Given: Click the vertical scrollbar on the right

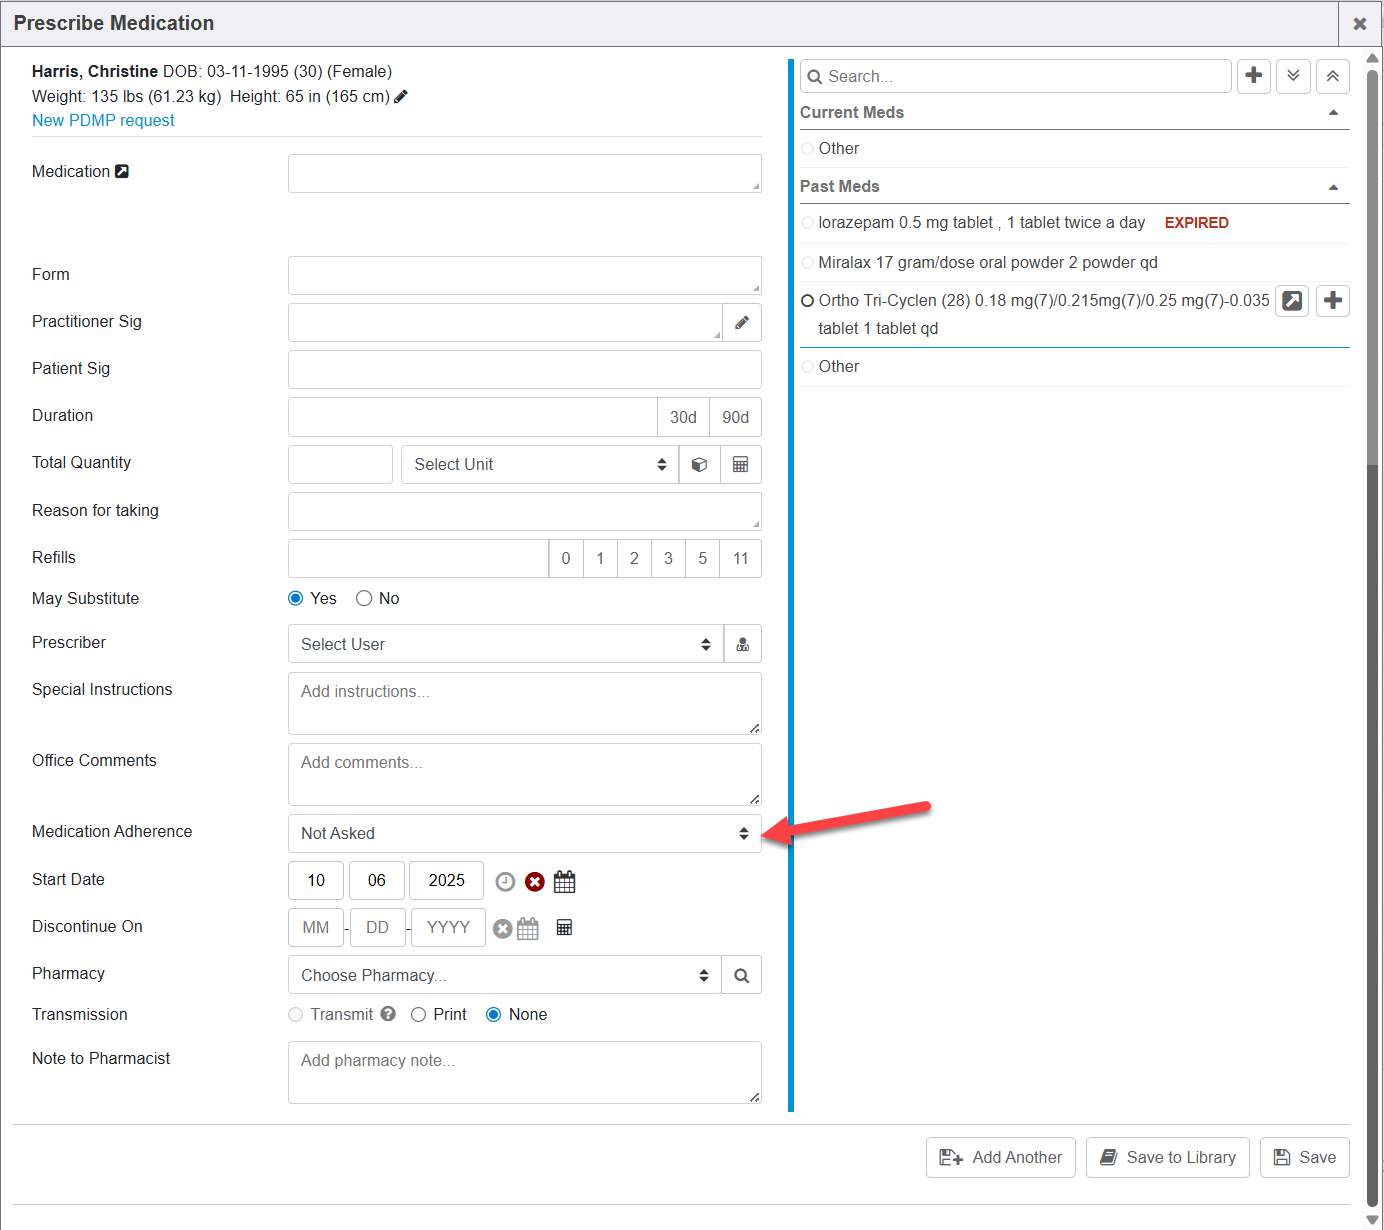Looking at the screenshot, I should [x=1372, y=268].
